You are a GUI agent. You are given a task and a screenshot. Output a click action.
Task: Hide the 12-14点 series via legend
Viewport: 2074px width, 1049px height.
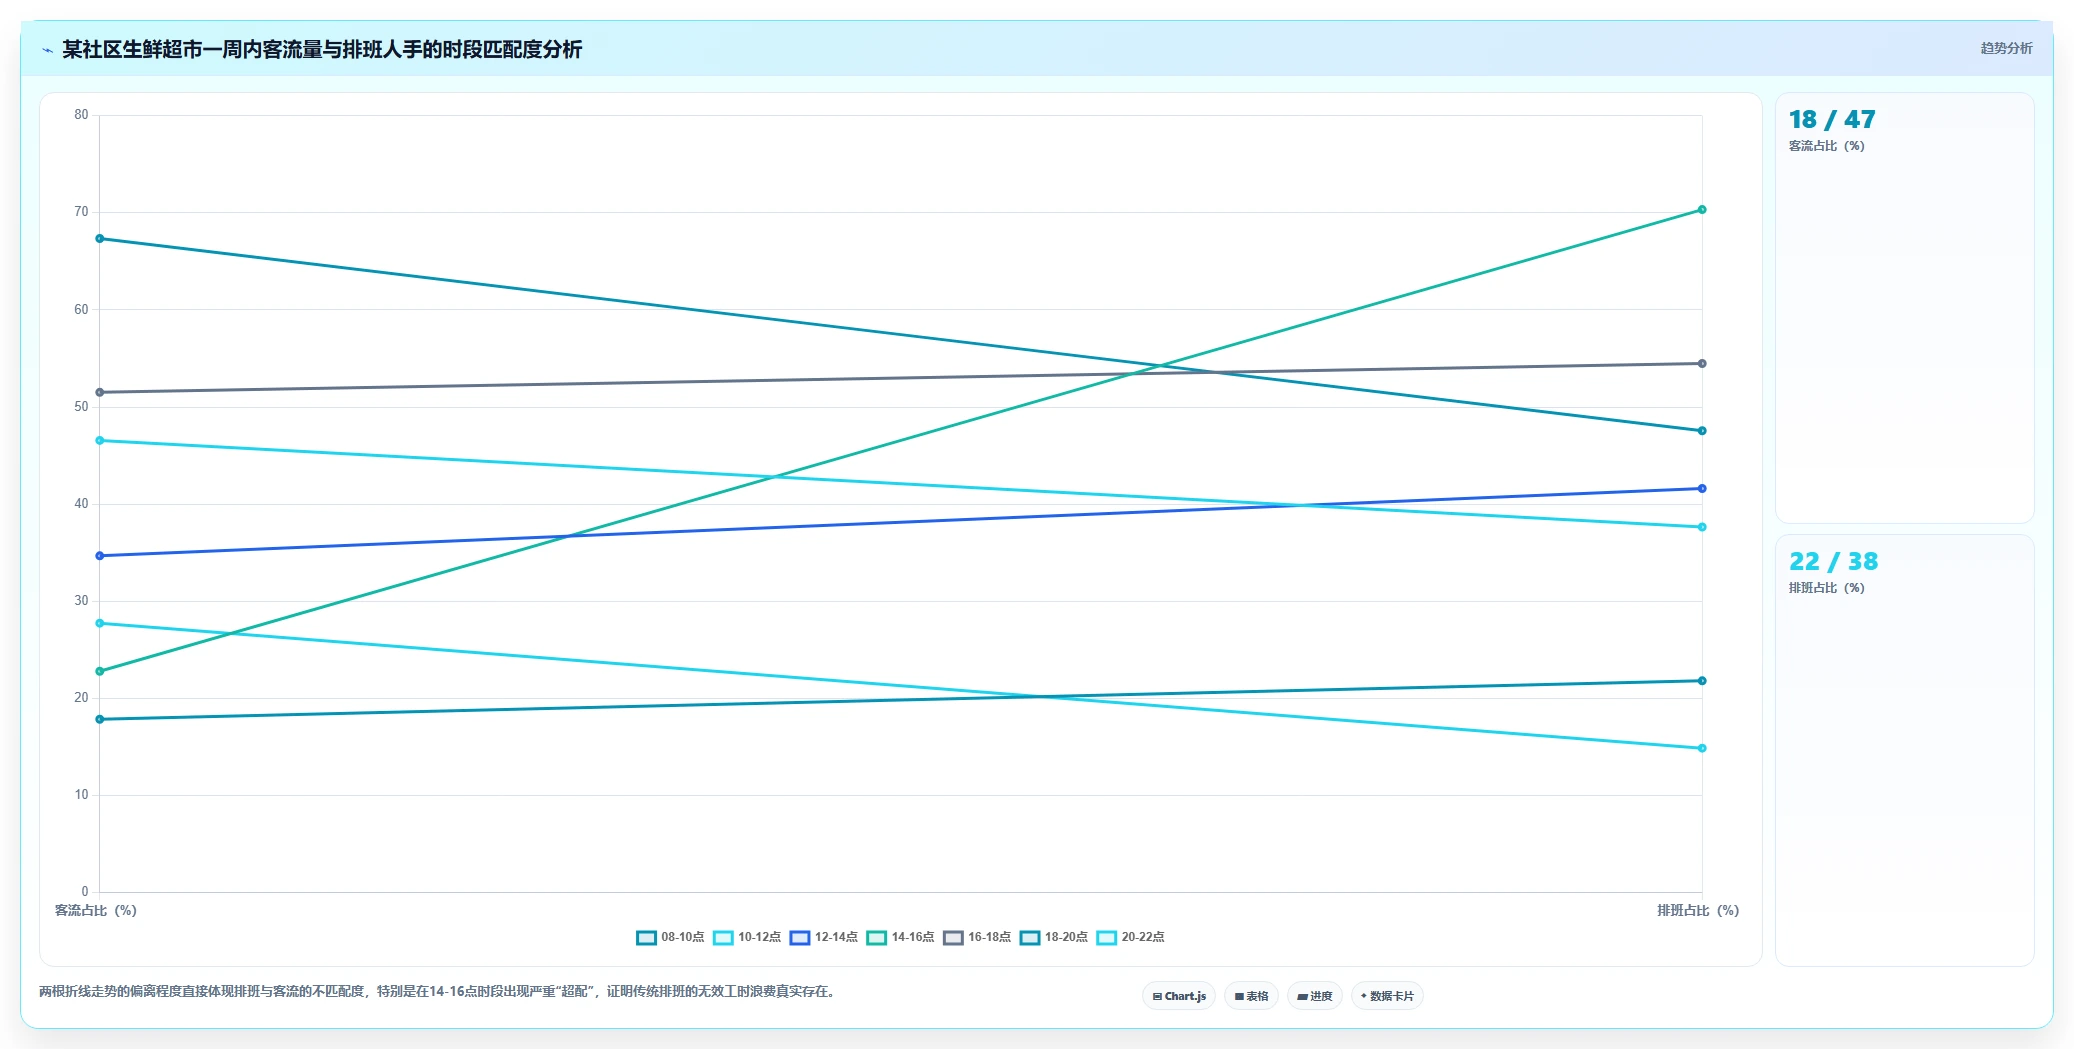point(824,937)
